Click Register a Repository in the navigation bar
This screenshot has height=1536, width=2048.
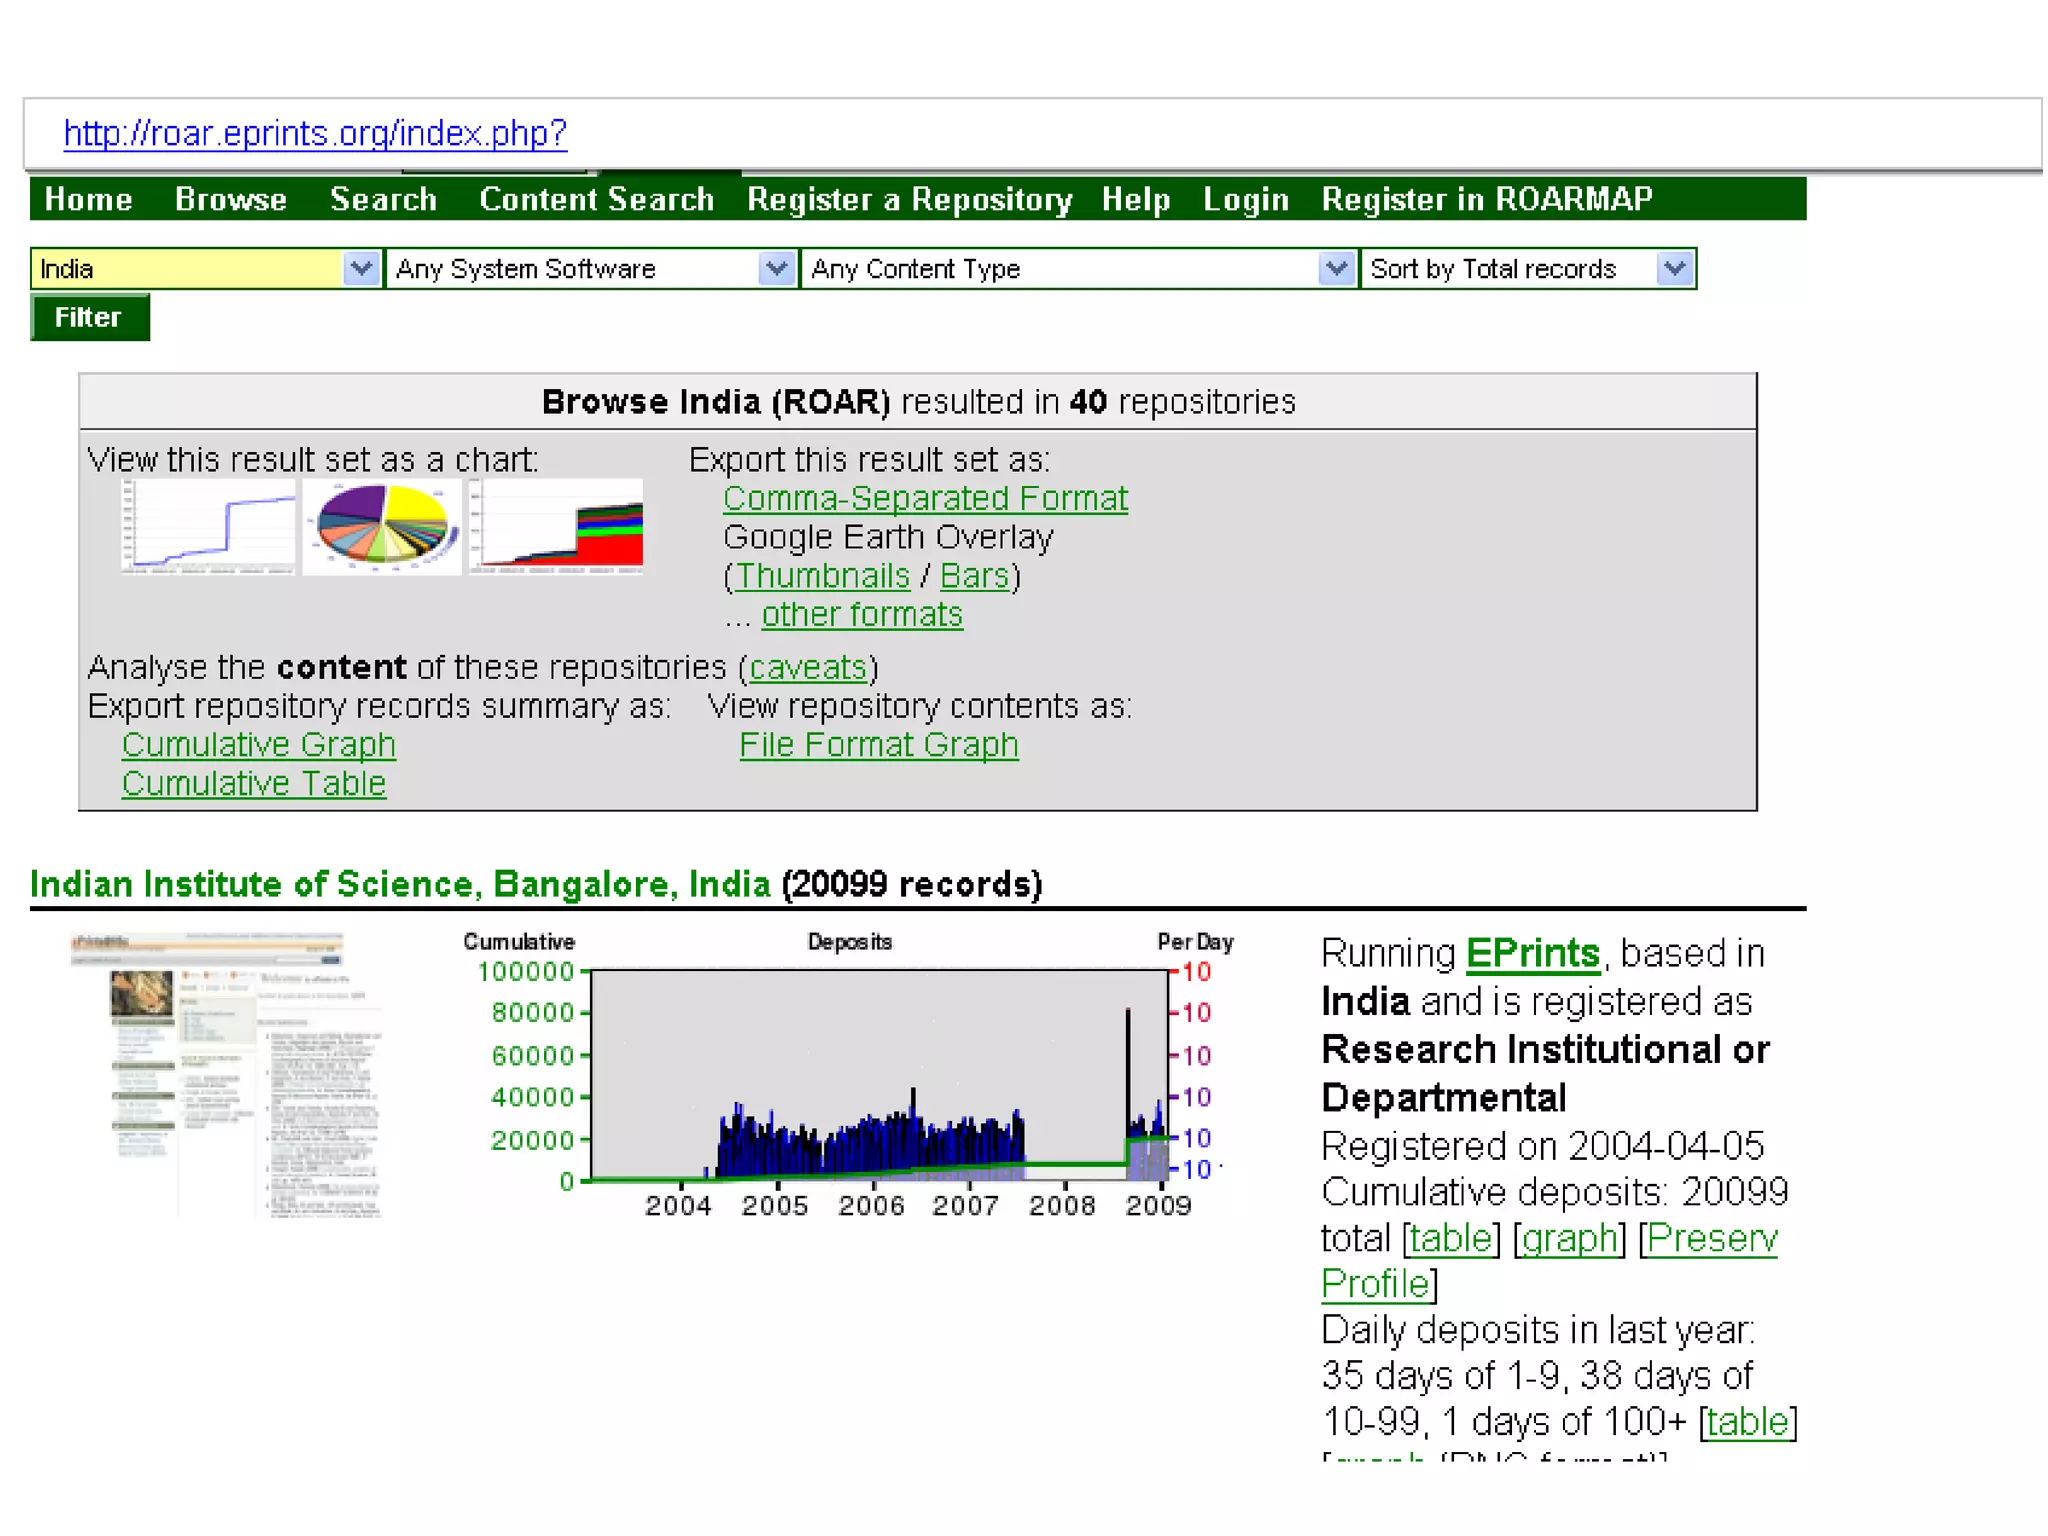tap(909, 199)
